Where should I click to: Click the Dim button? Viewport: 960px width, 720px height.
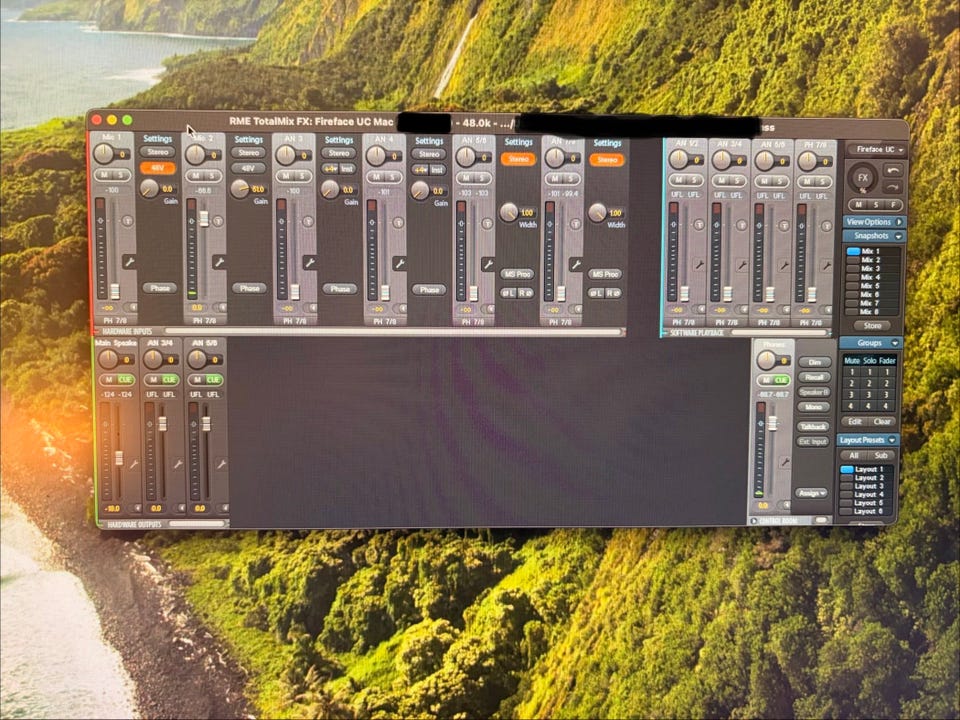pos(815,362)
